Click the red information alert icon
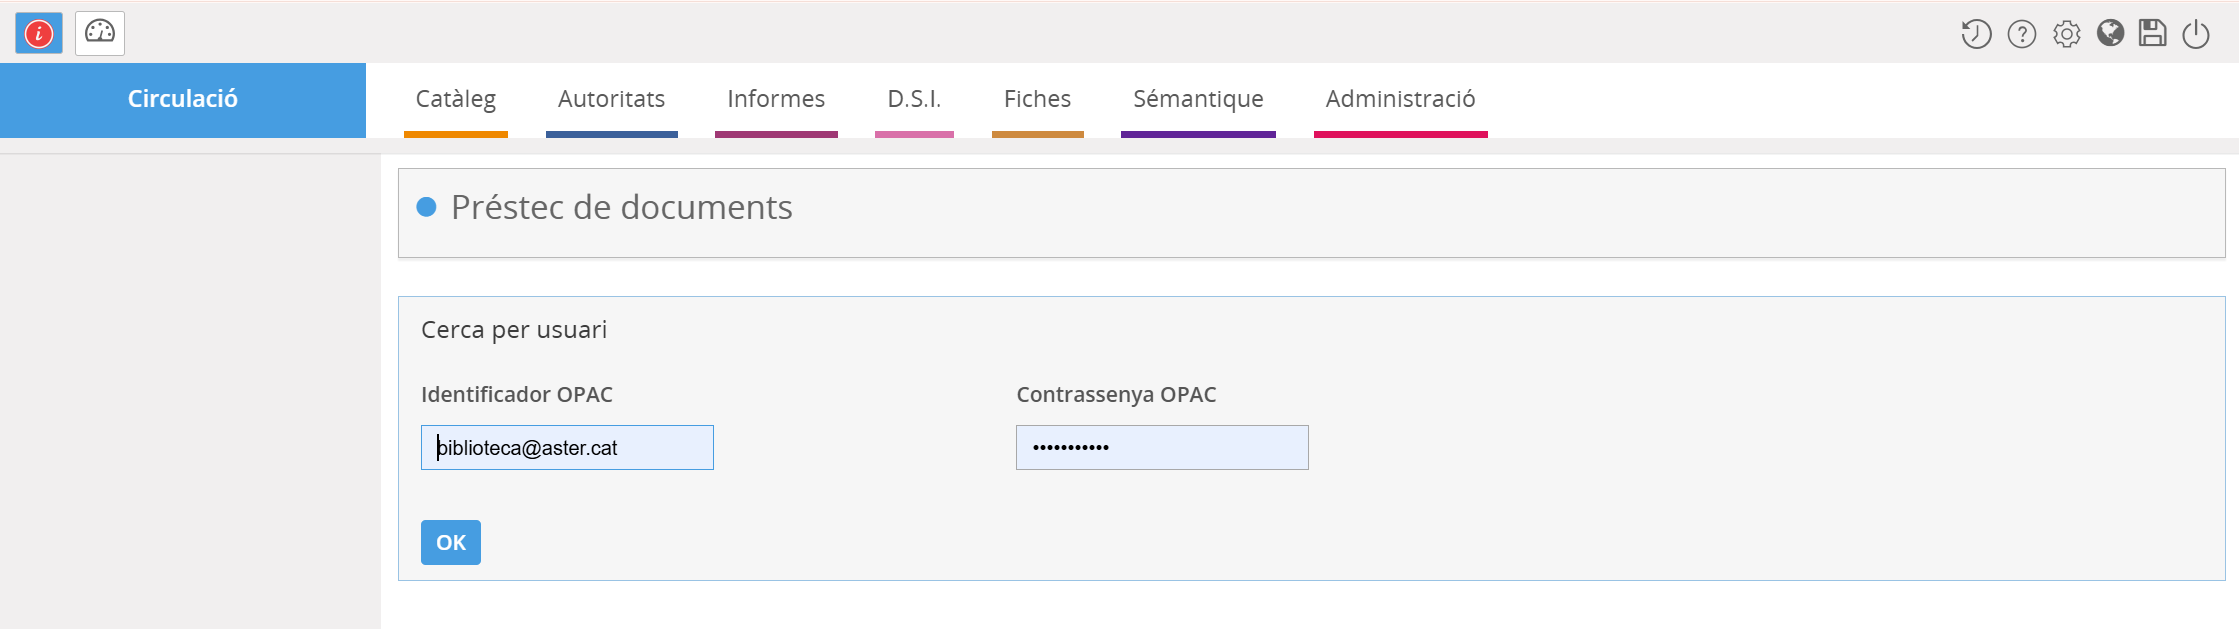 (39, 34)
